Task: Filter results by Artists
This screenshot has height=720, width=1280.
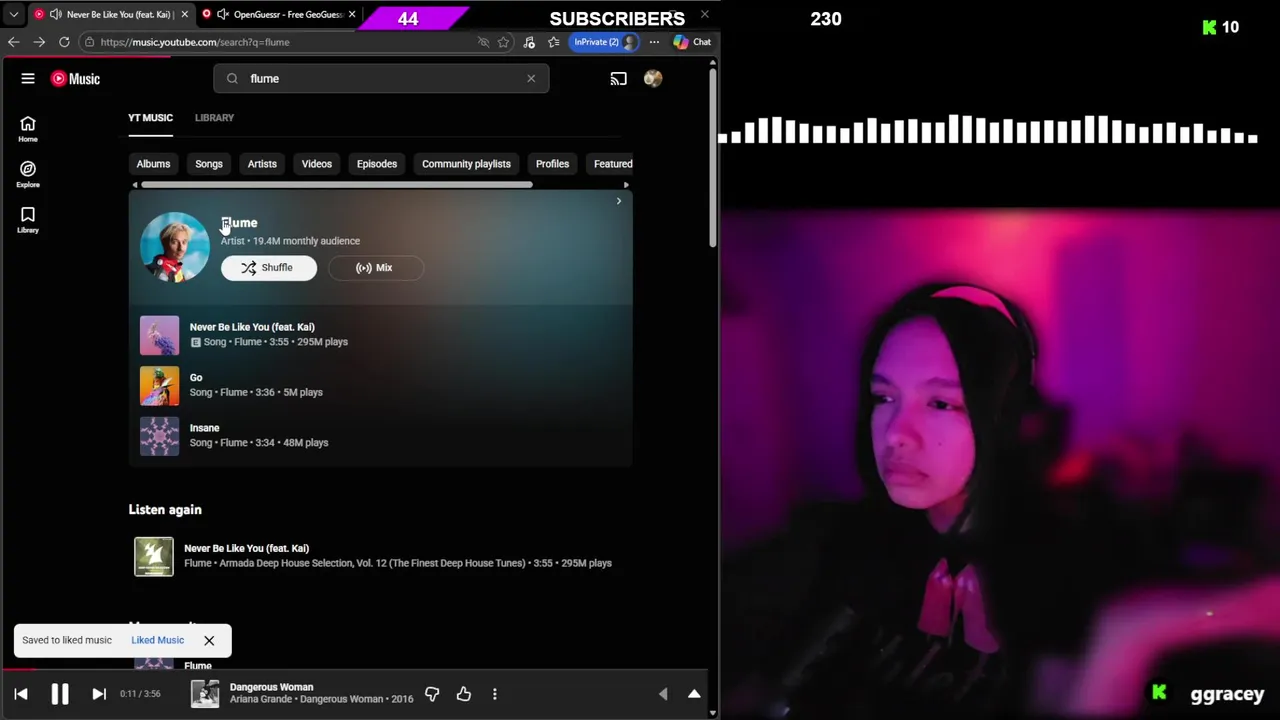Action: tap(262, 164)
